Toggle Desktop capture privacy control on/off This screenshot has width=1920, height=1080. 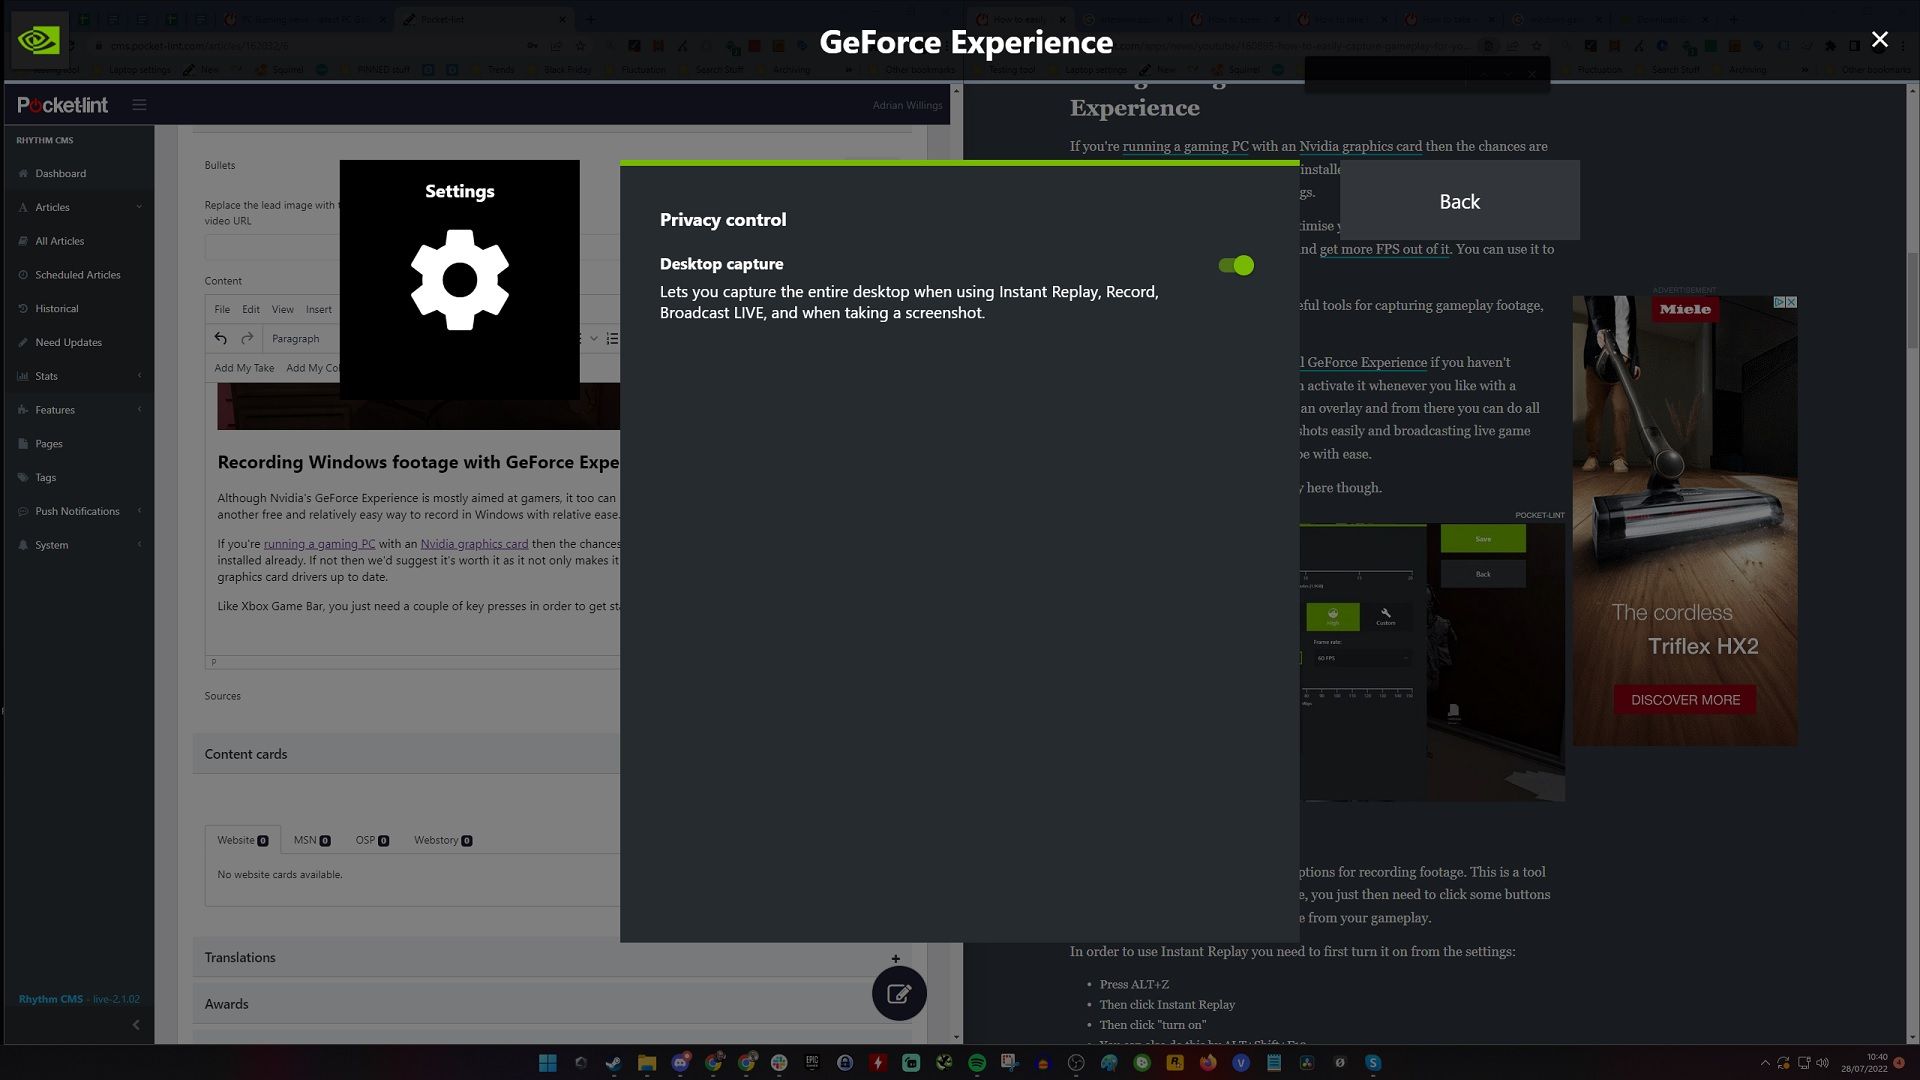point(1236,265)
